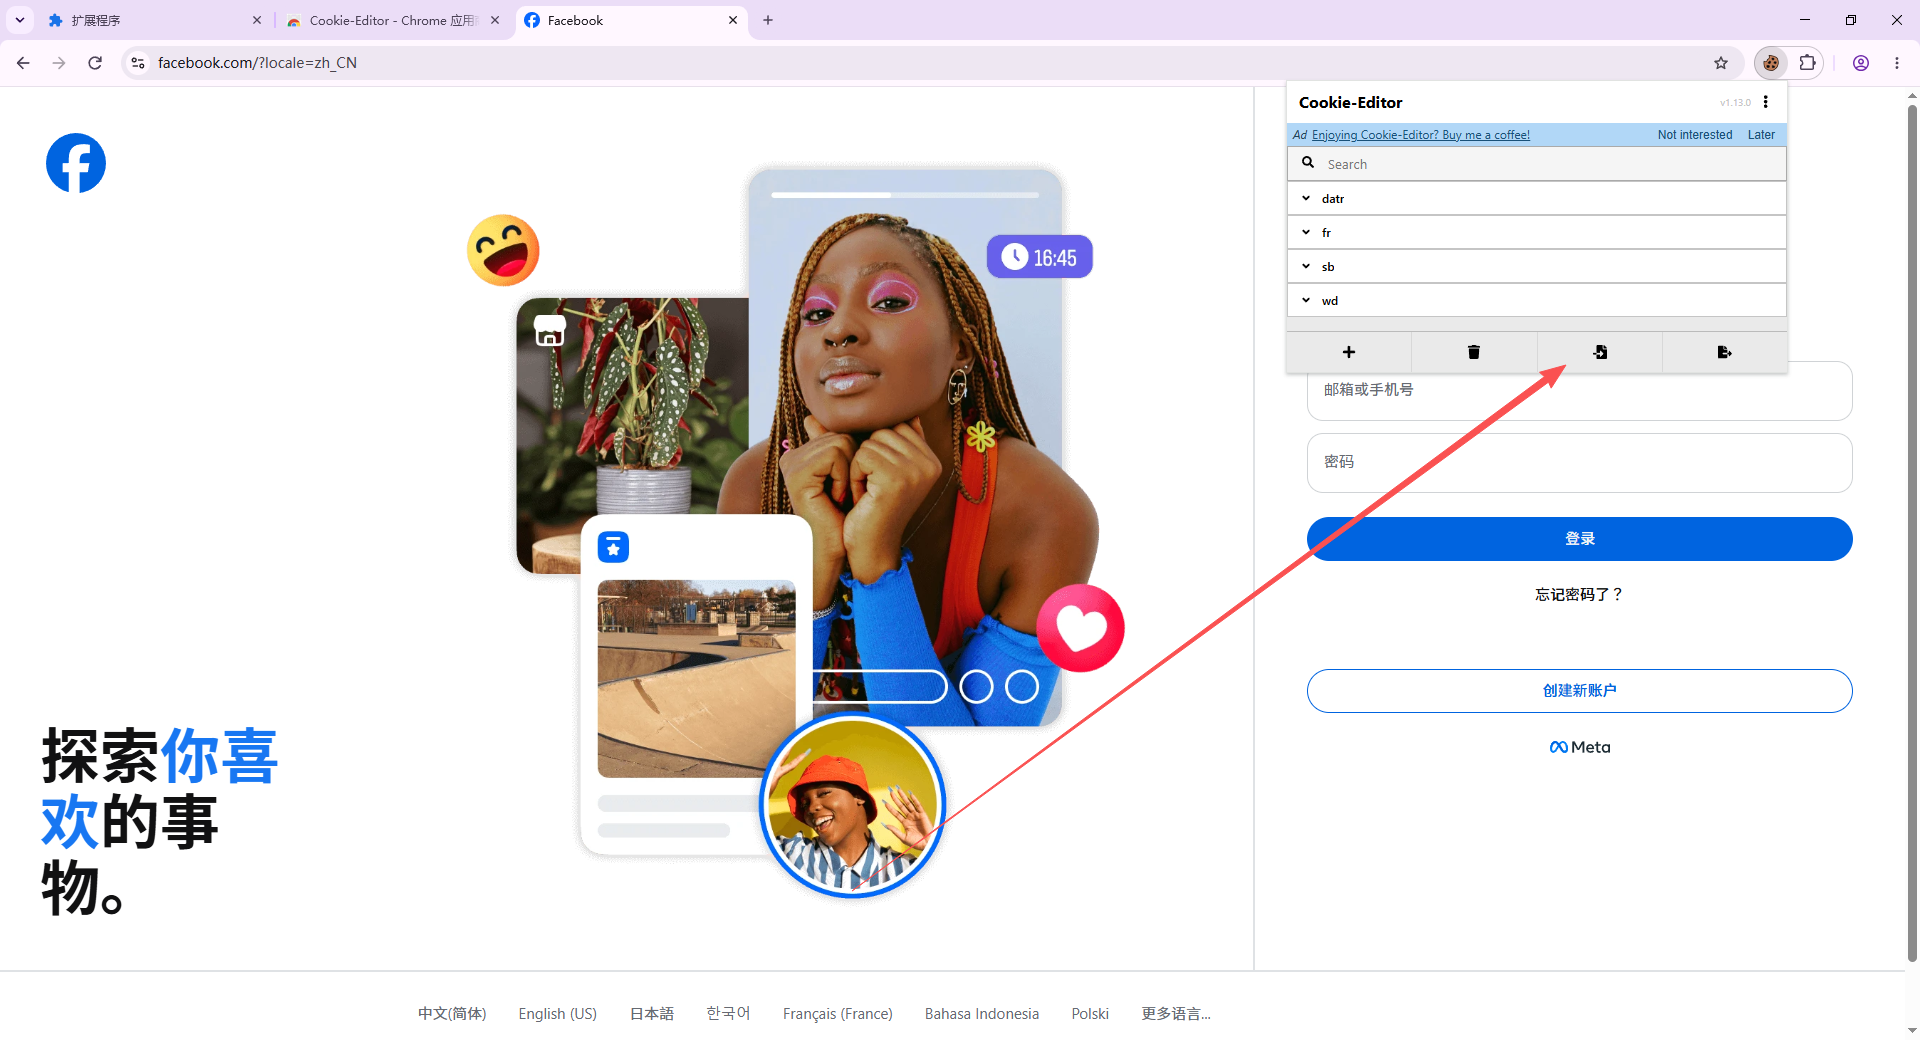This screenshot has width=1920, height=1040.
Task: Click the 邮箱或手机号 input field
Action: click(x=1579, y=391)
